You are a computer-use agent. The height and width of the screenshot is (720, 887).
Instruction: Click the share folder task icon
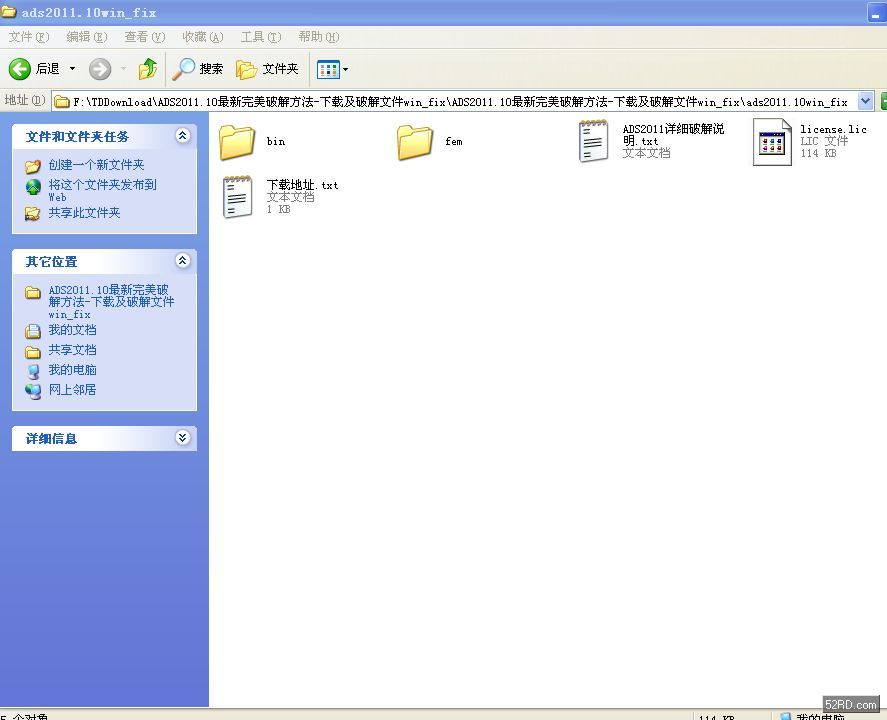(x=33, y=214)
